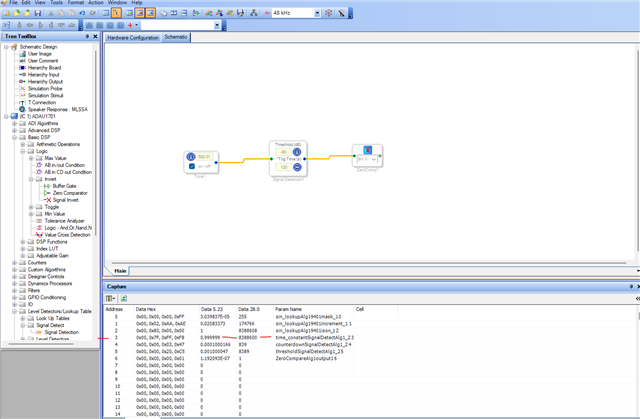Click the Speaker Response MLSSA icon

[x=22, y=109]
